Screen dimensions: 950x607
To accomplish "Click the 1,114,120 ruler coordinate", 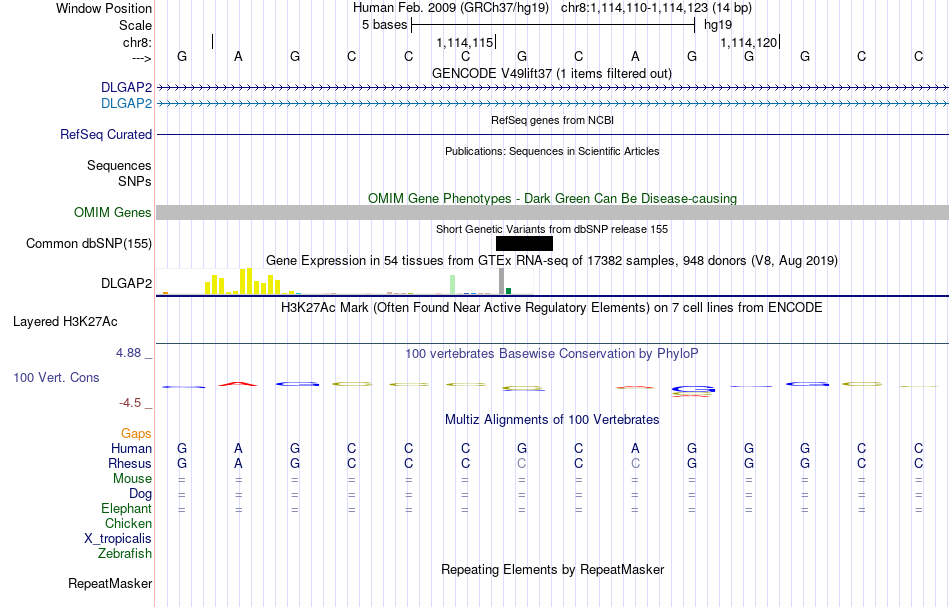I will (x=748, y=42).
